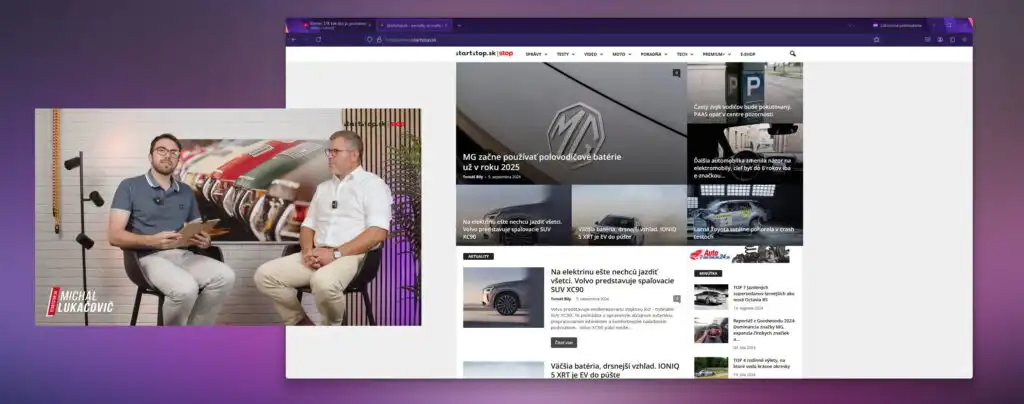
Task: Open the search magnifier icon on startstop.sk
Action: [x=792, y=54]
